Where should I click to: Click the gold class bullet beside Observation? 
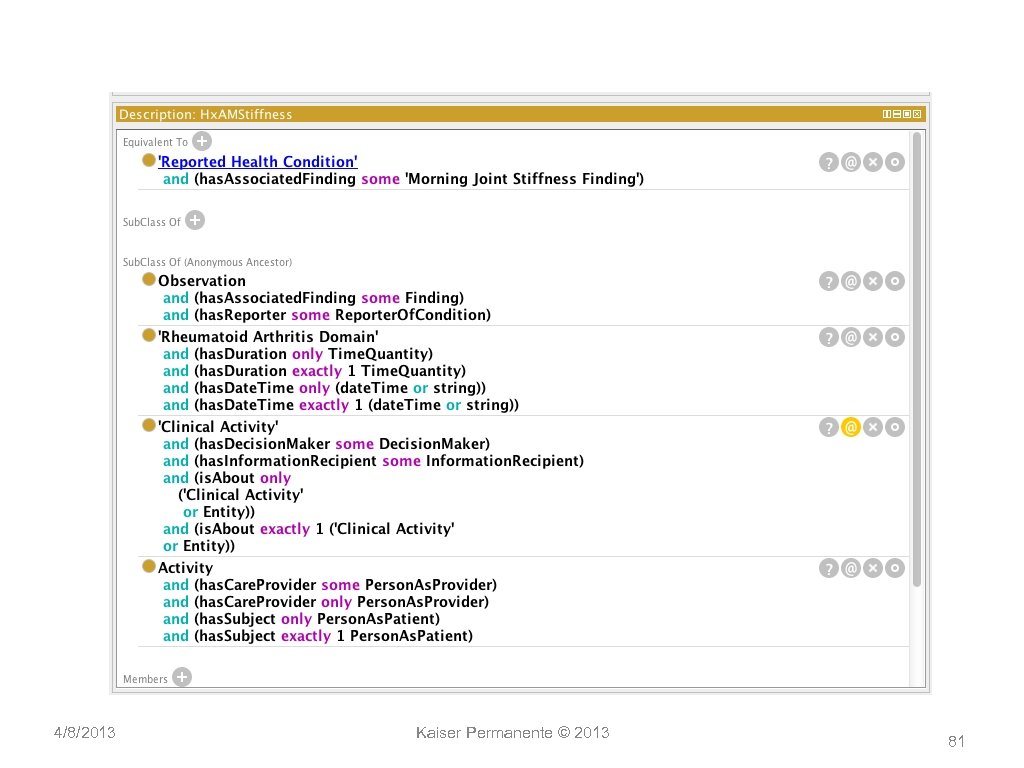[x=149, y=280]
